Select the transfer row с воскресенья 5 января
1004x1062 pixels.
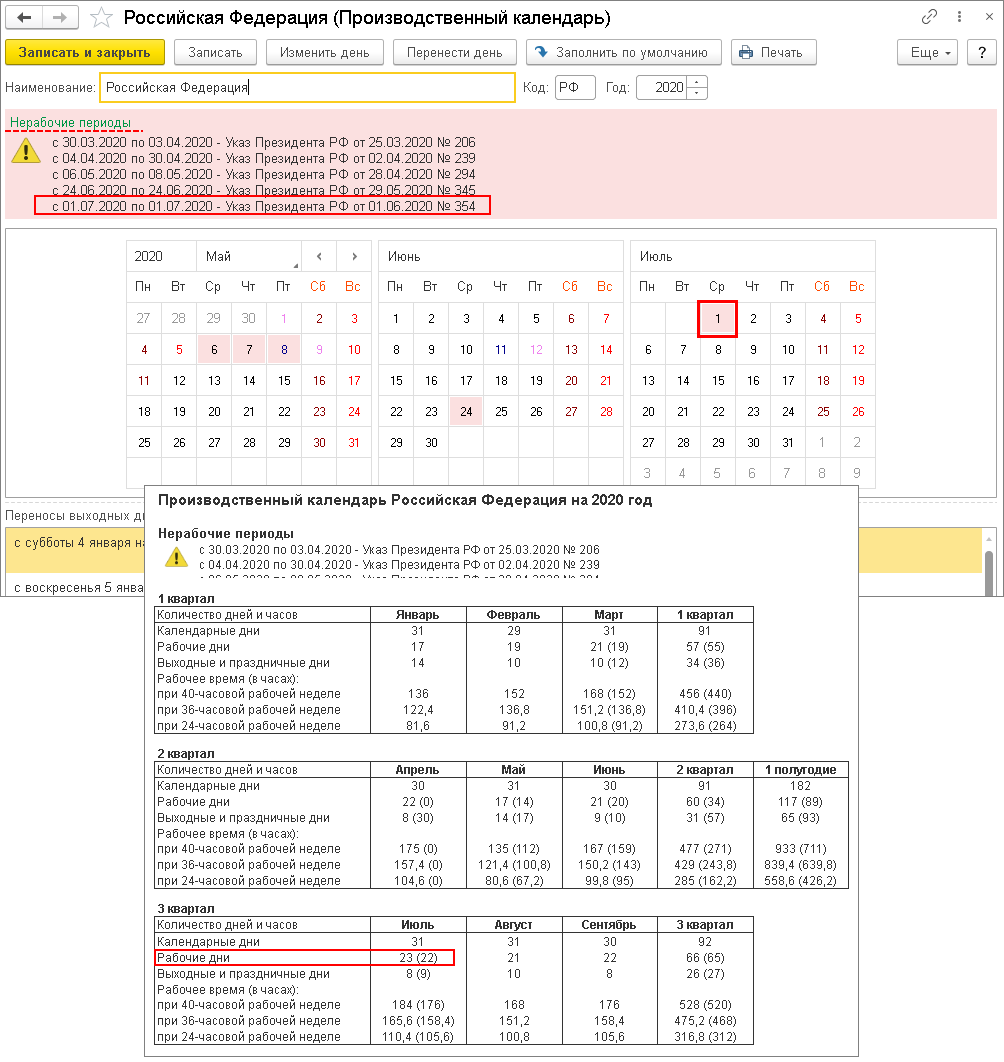pos(76,587)
